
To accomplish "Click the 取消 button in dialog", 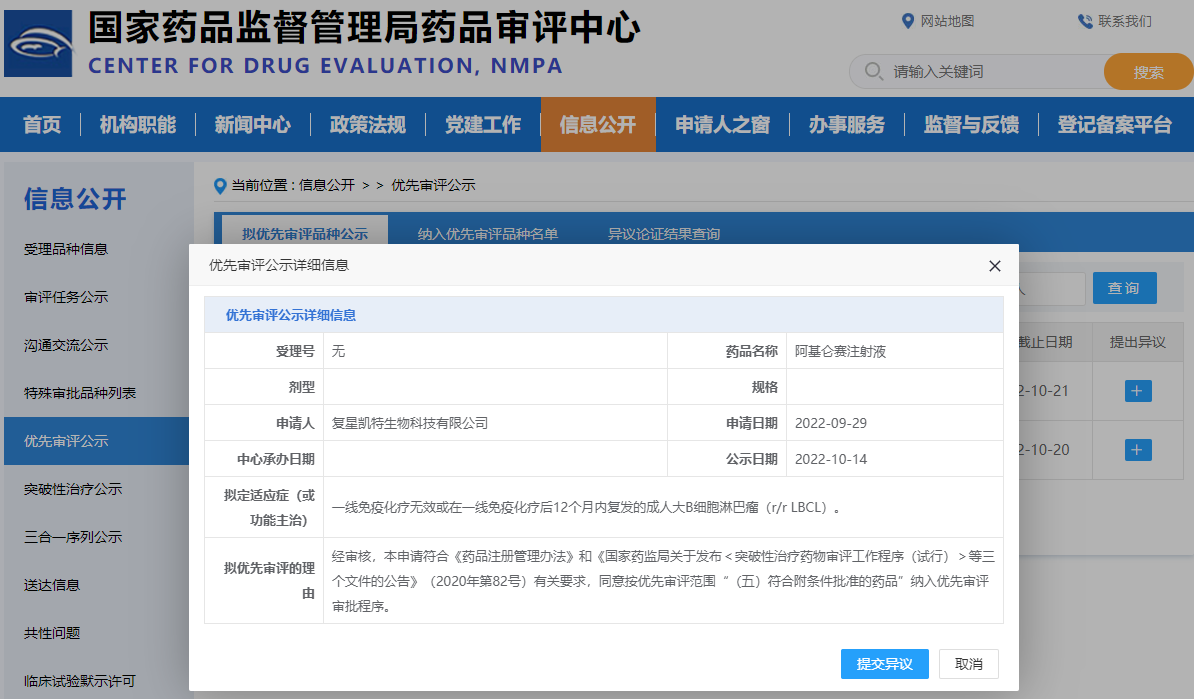I will click(968, 664).
